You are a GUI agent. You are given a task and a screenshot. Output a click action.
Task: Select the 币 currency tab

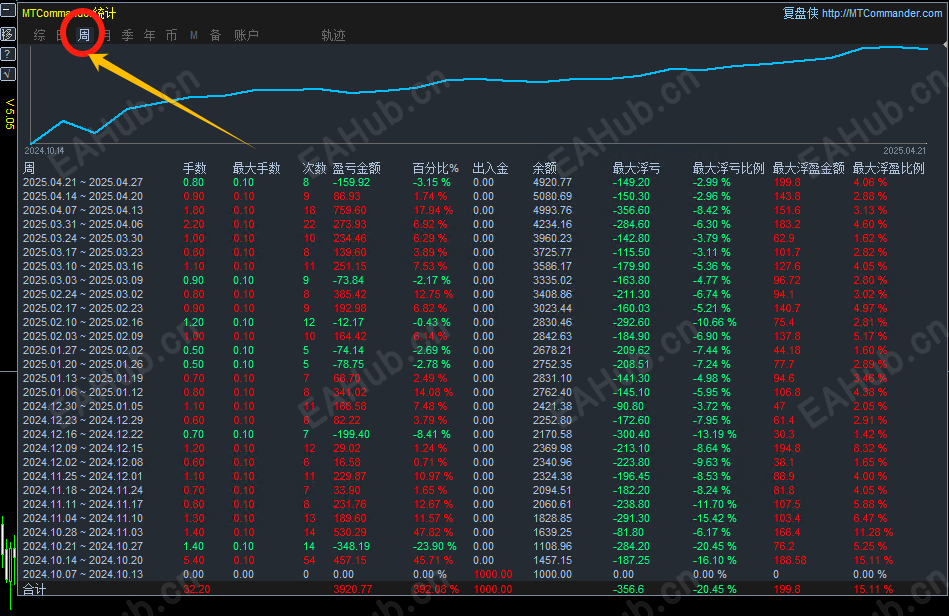click(171, 36)
